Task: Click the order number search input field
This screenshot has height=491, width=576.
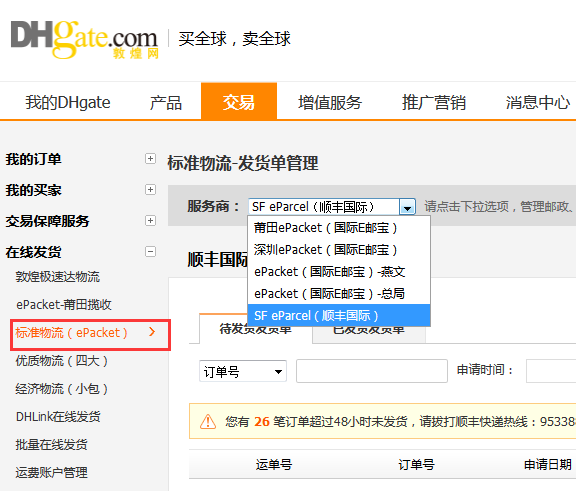Action: click(372, 371)
